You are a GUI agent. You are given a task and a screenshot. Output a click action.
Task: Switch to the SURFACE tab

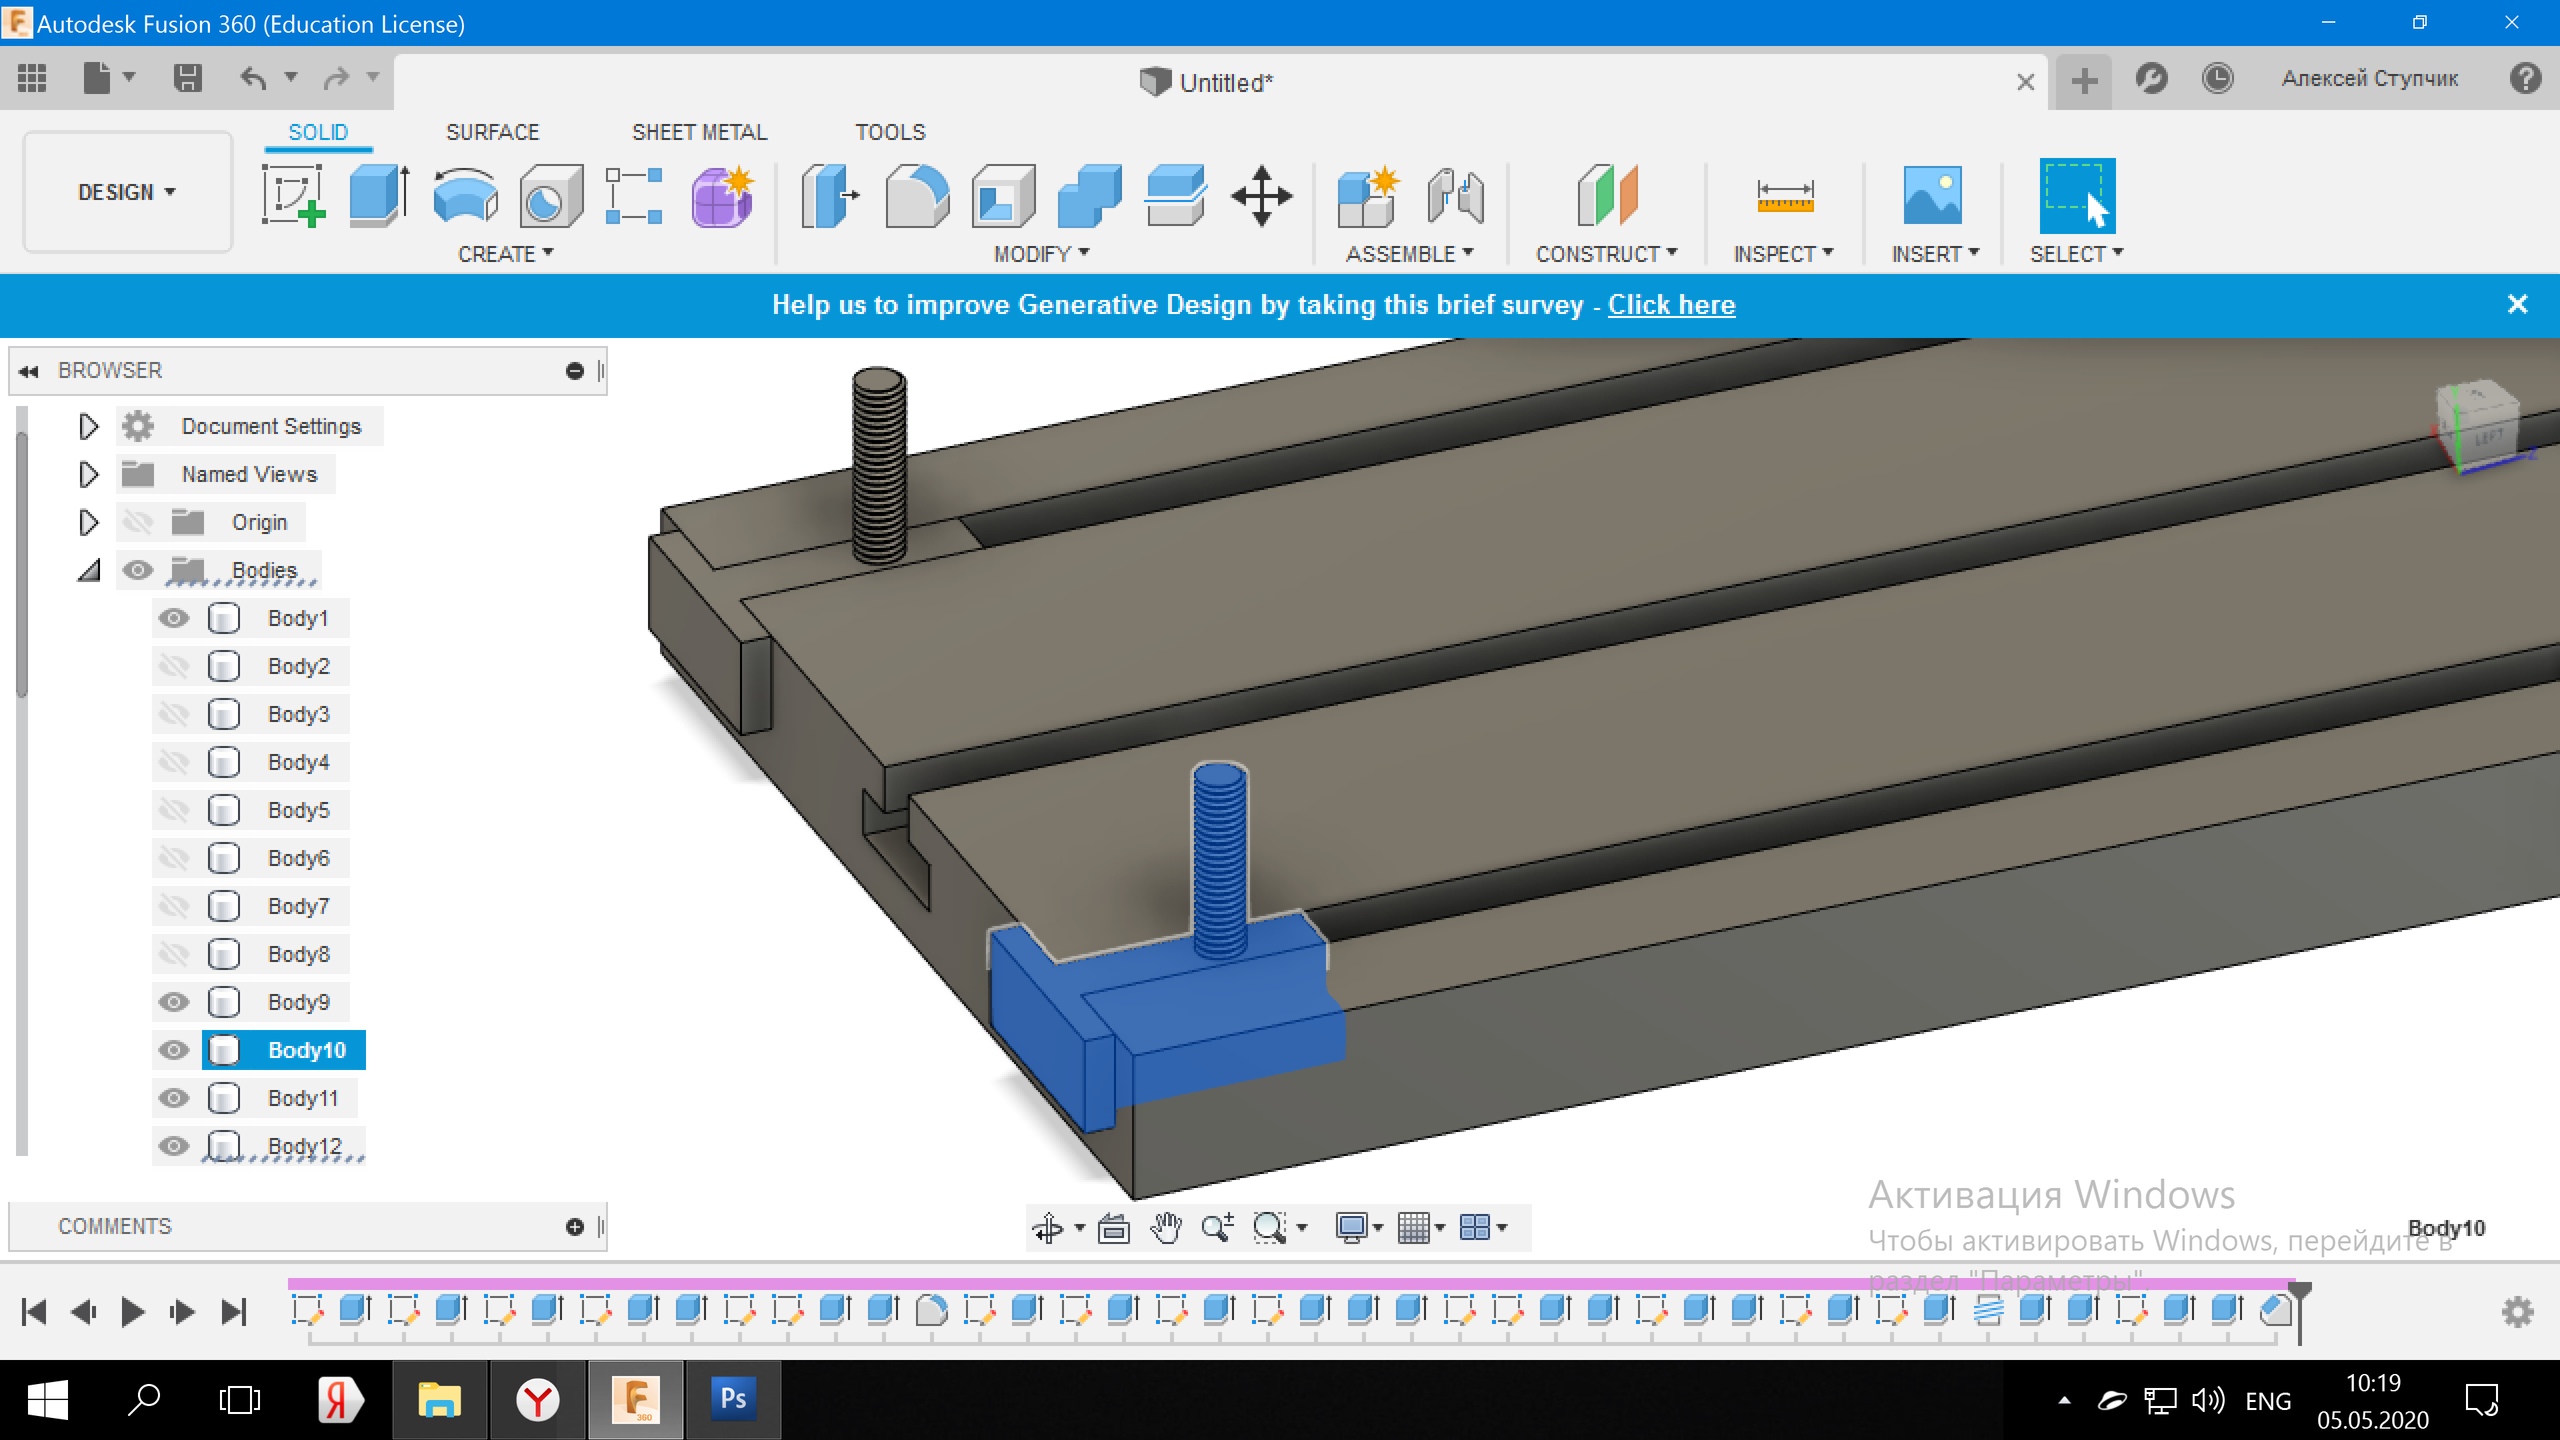492,132
